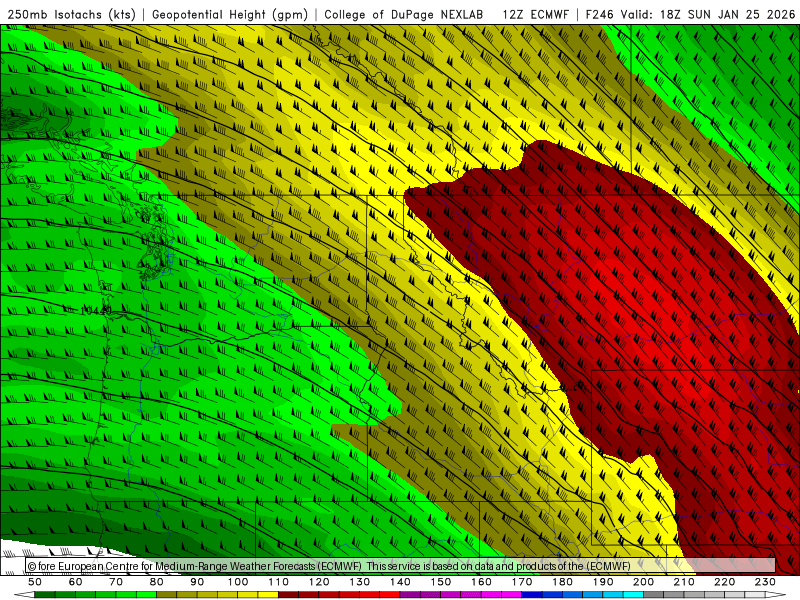The width and height of the screenshot is (800, 600).
Task: Click the "College of DuPage NEXLAB" label
Action: (x=404, y=15)
